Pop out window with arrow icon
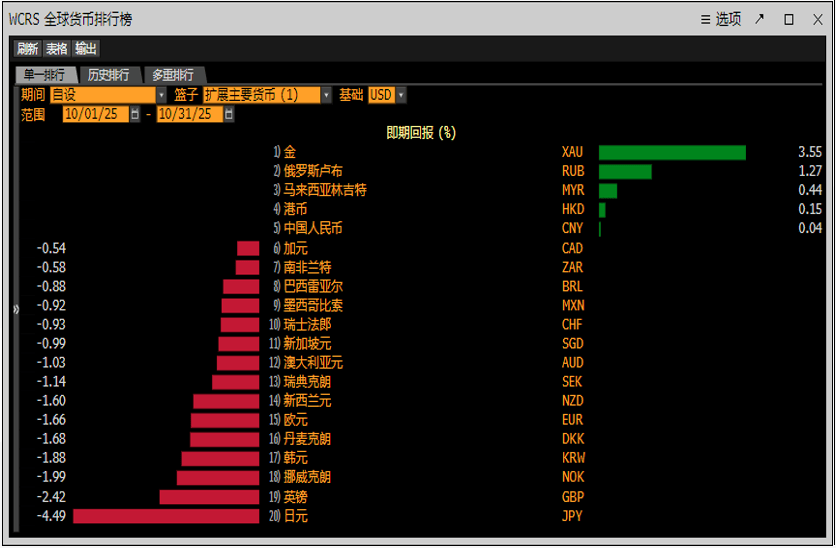836x548 pixels. pyautogui.click(x=760, y=19)
